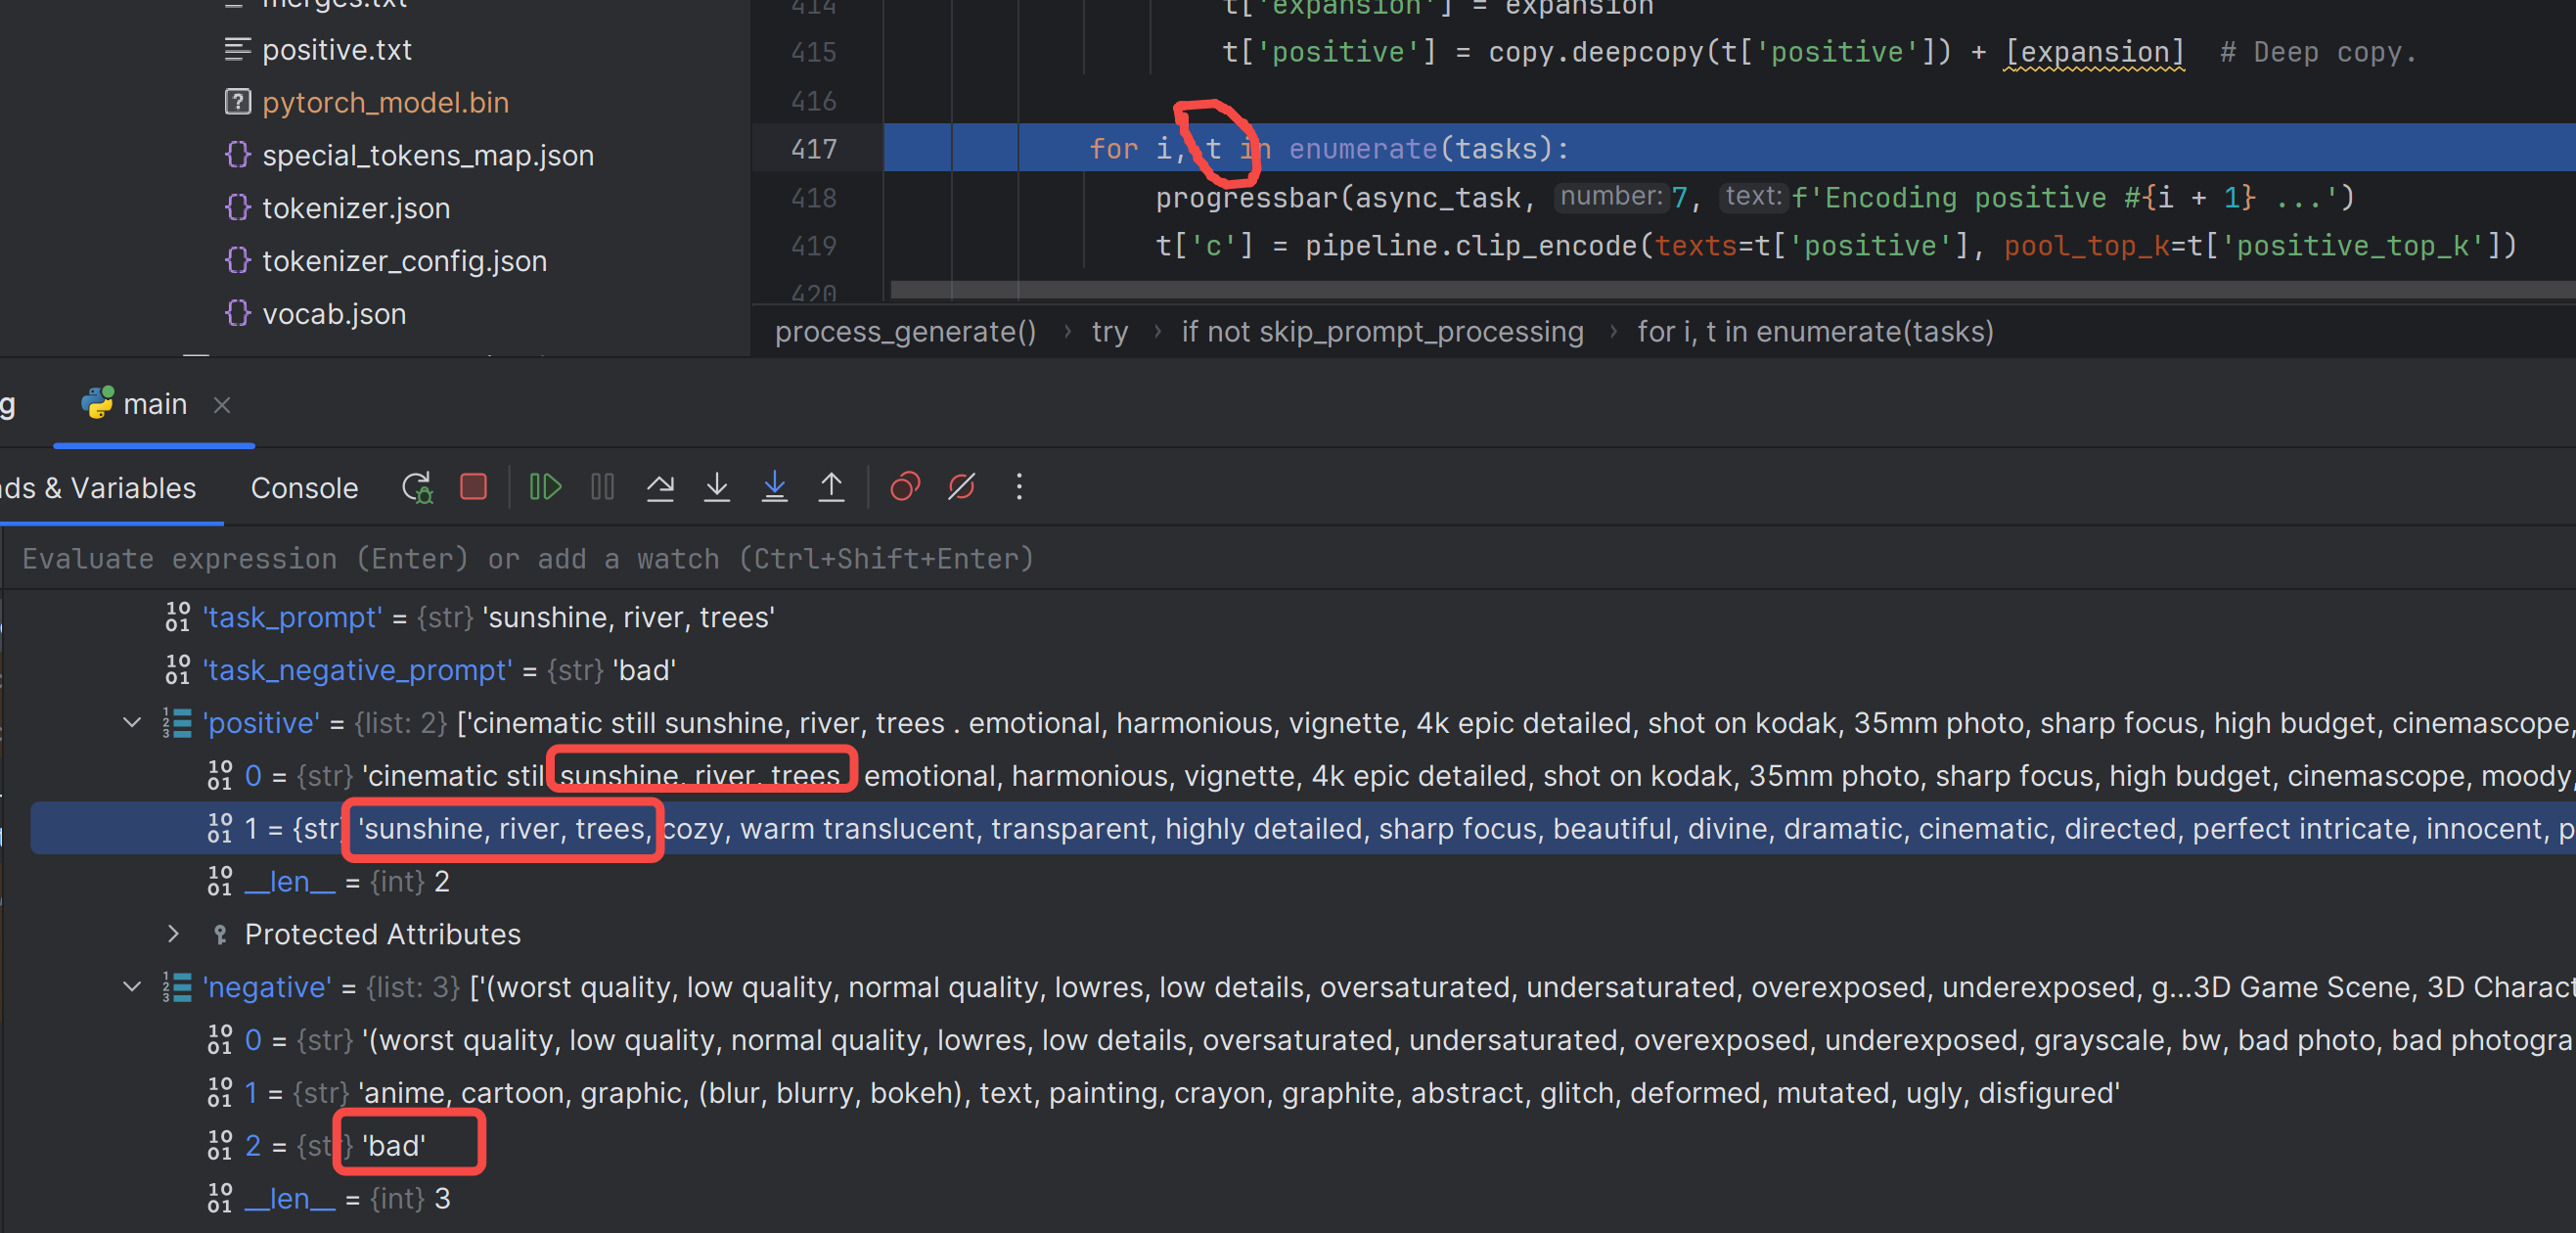Click key icon of Protected Attributes
2576x1233 pixels.
[219, 935]
